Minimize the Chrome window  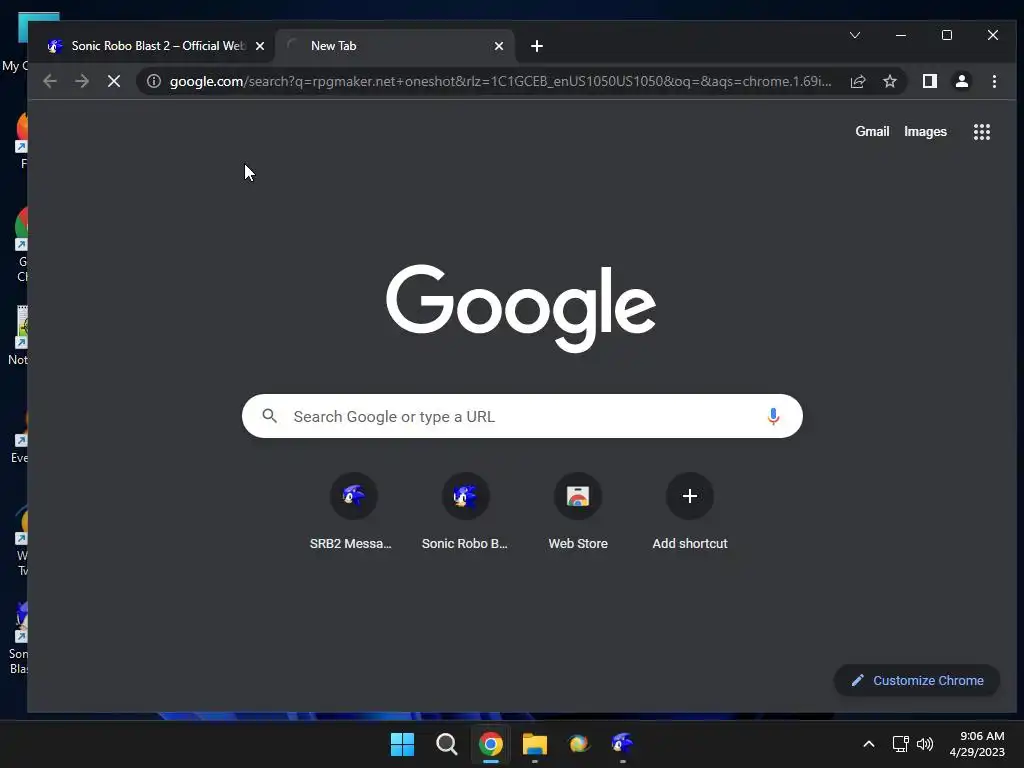coord(901,35)
